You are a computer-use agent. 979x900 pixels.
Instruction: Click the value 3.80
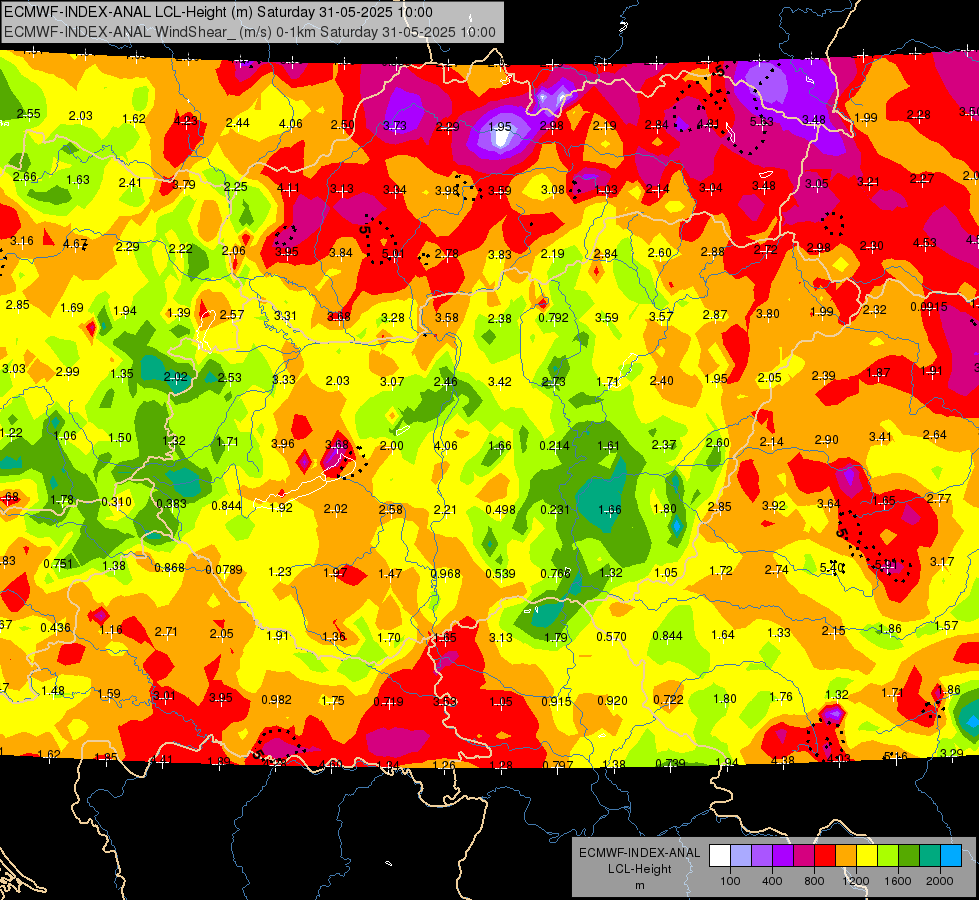click(x=768, y=314)
